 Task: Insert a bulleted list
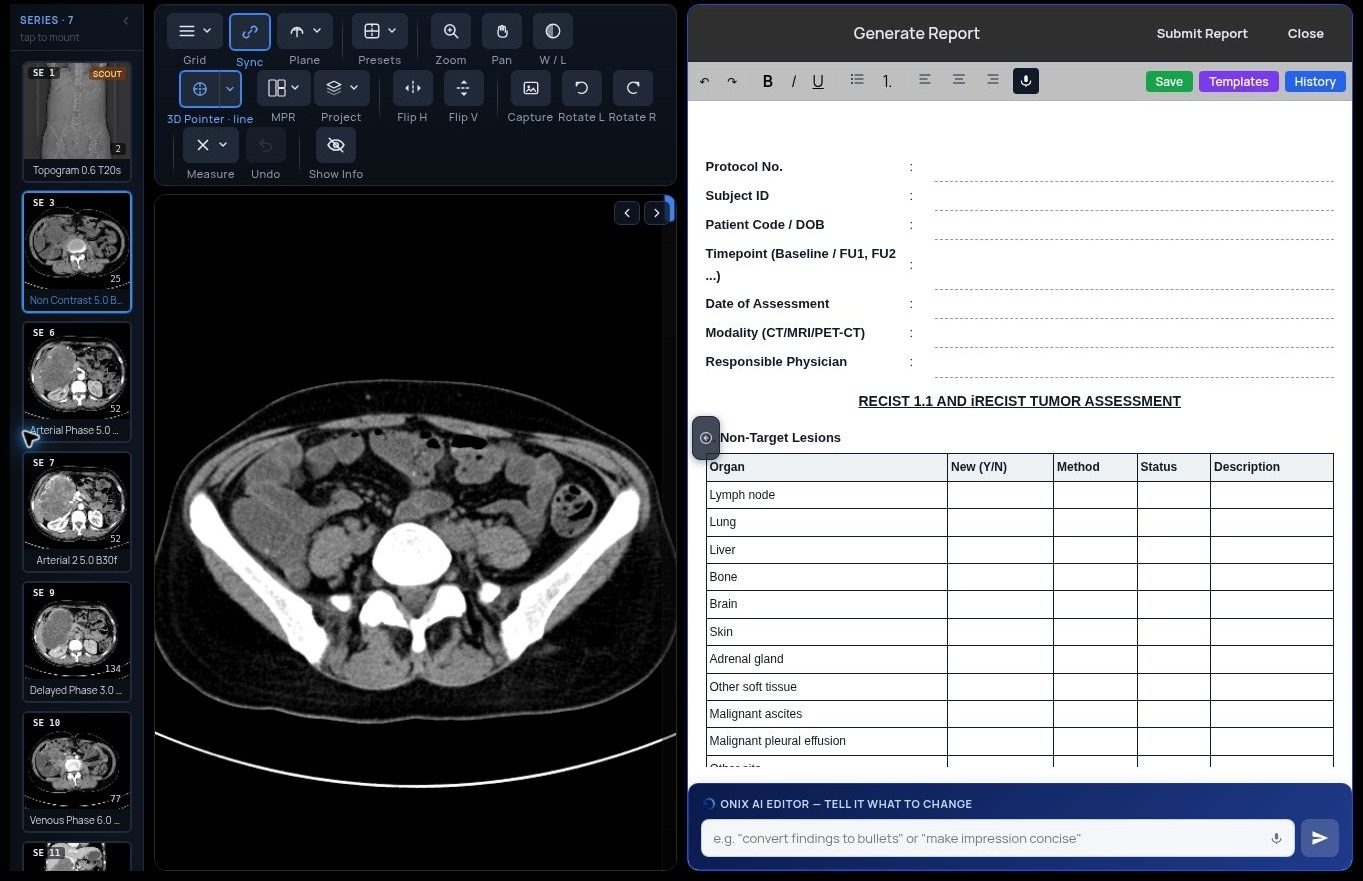coord(857,80)
